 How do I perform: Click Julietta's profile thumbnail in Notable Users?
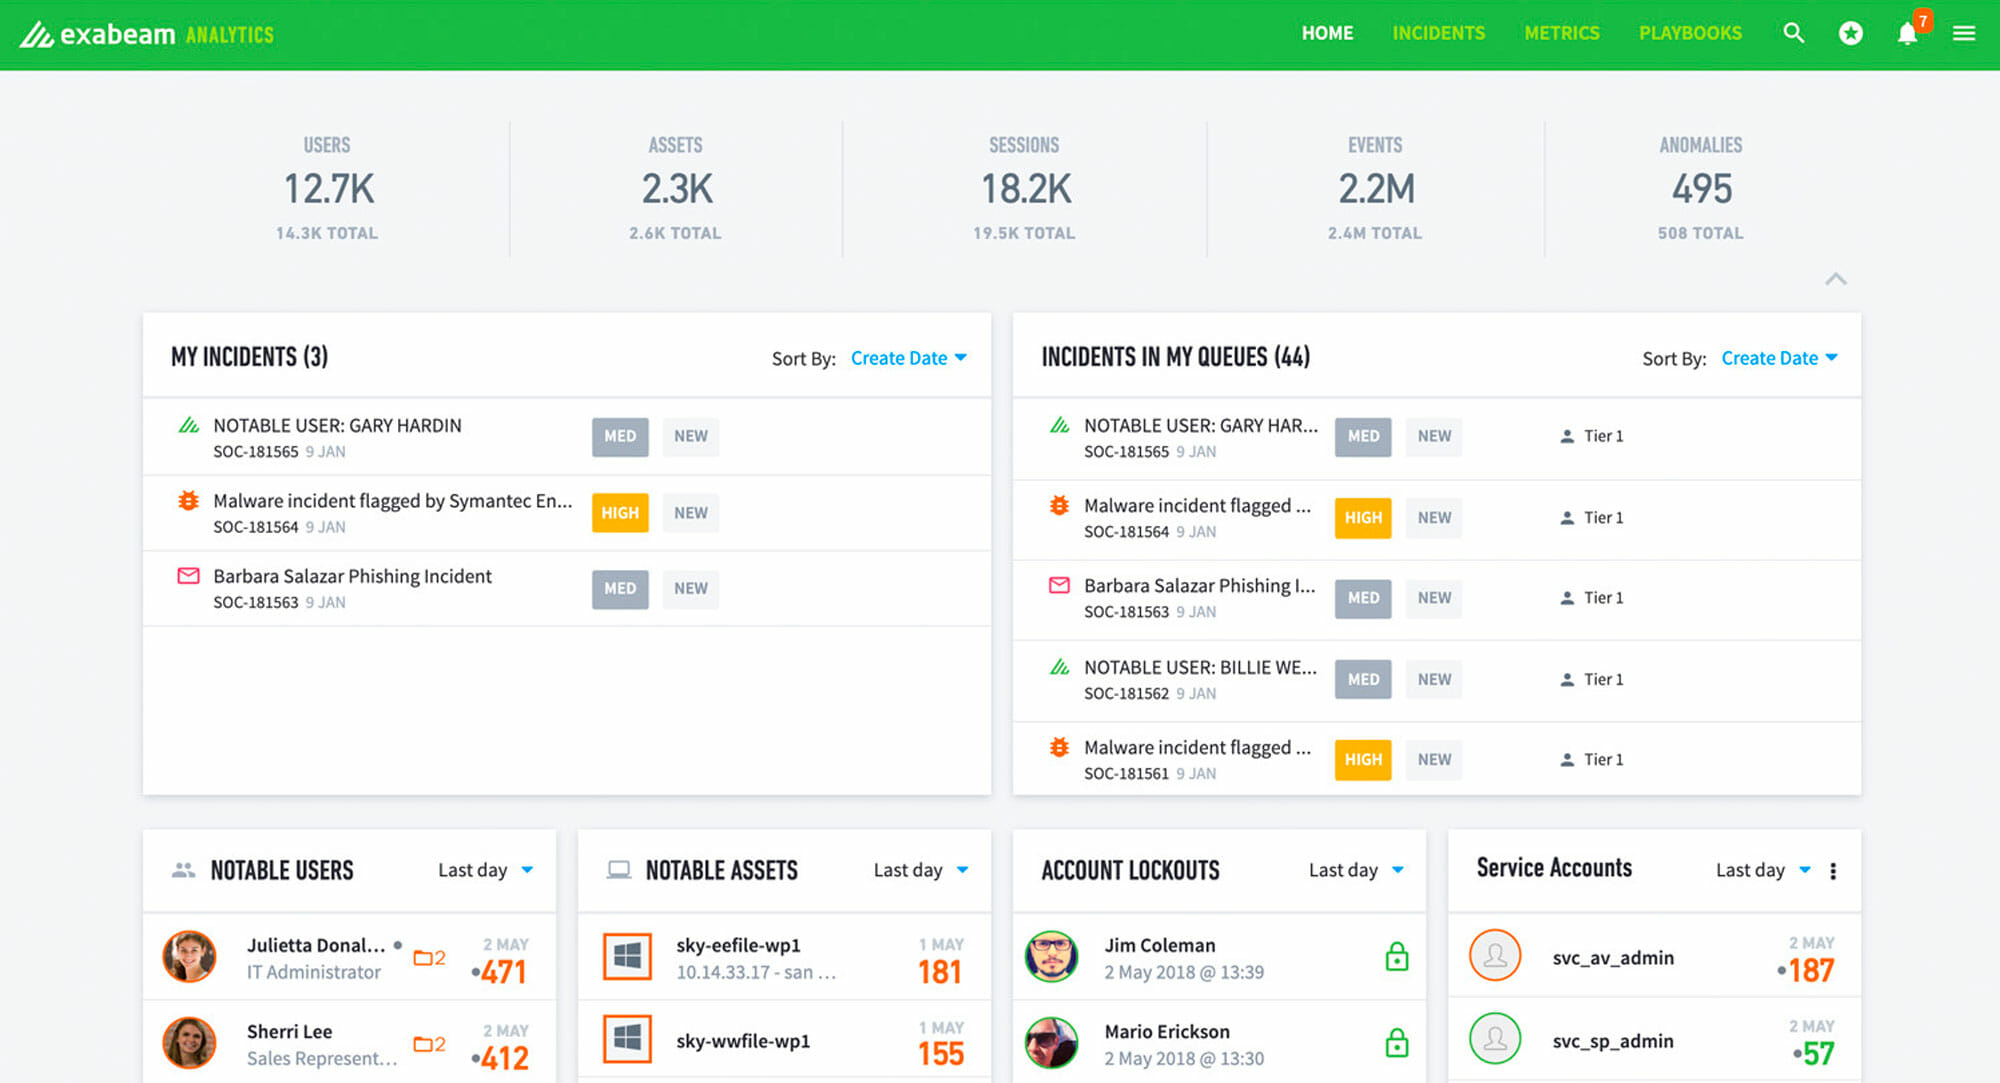pyautogui.click(x=189, y=956)
